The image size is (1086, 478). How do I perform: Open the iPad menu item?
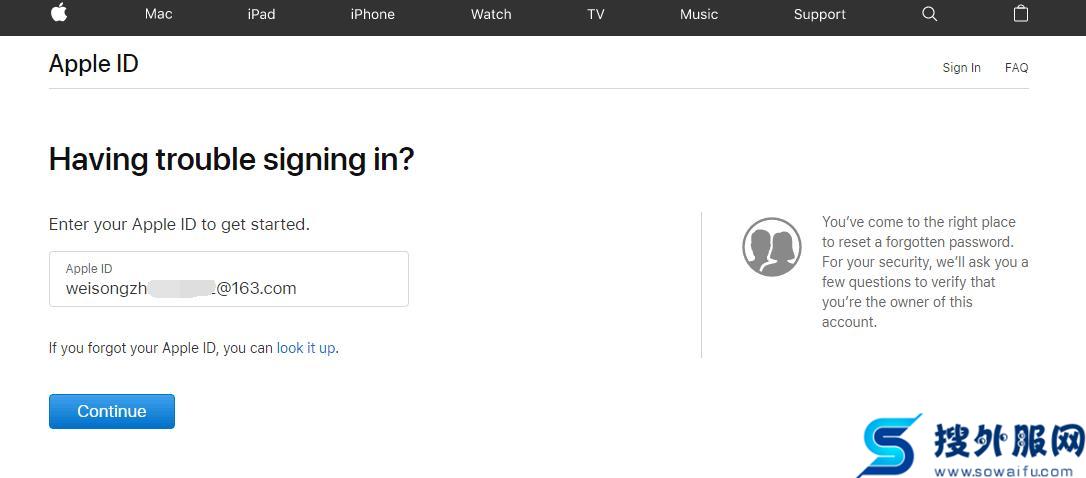pyautogui.click(x=261, y=14)
